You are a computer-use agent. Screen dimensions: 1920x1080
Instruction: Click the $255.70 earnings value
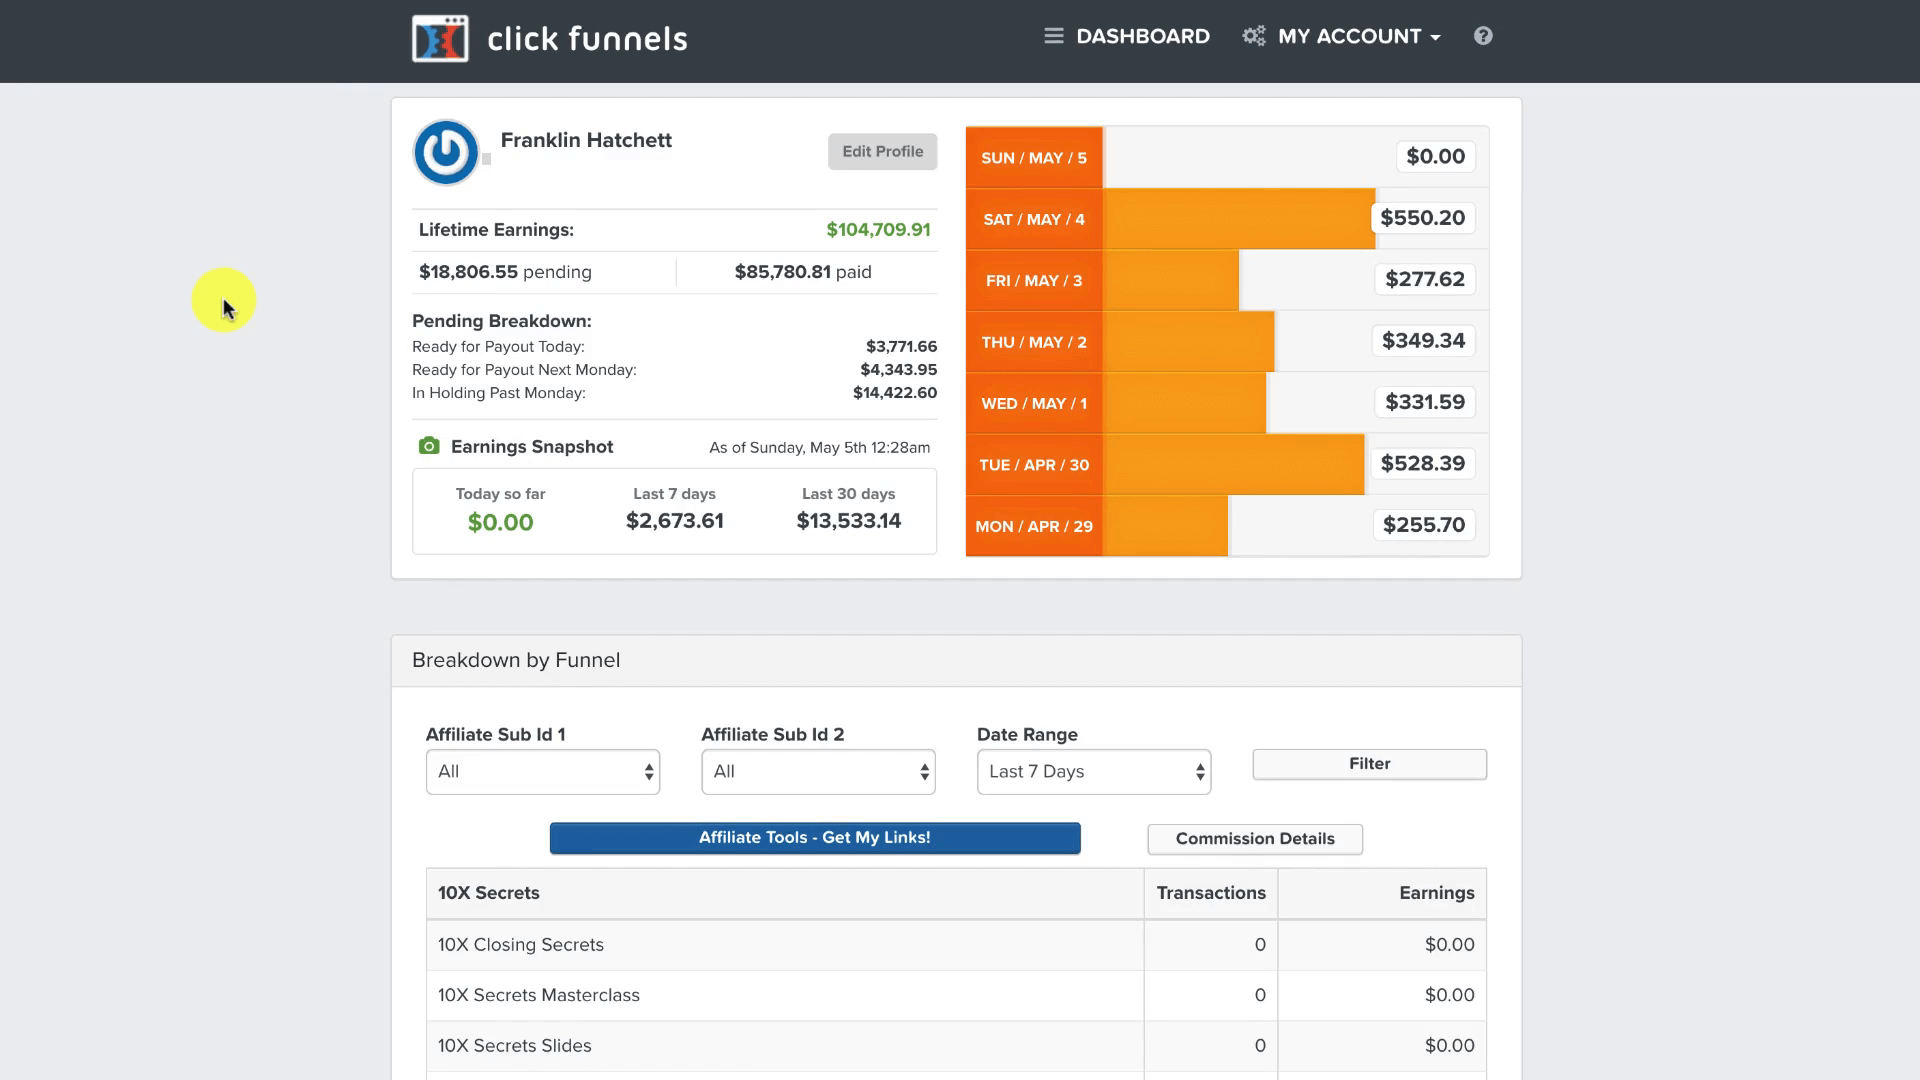1423,525
